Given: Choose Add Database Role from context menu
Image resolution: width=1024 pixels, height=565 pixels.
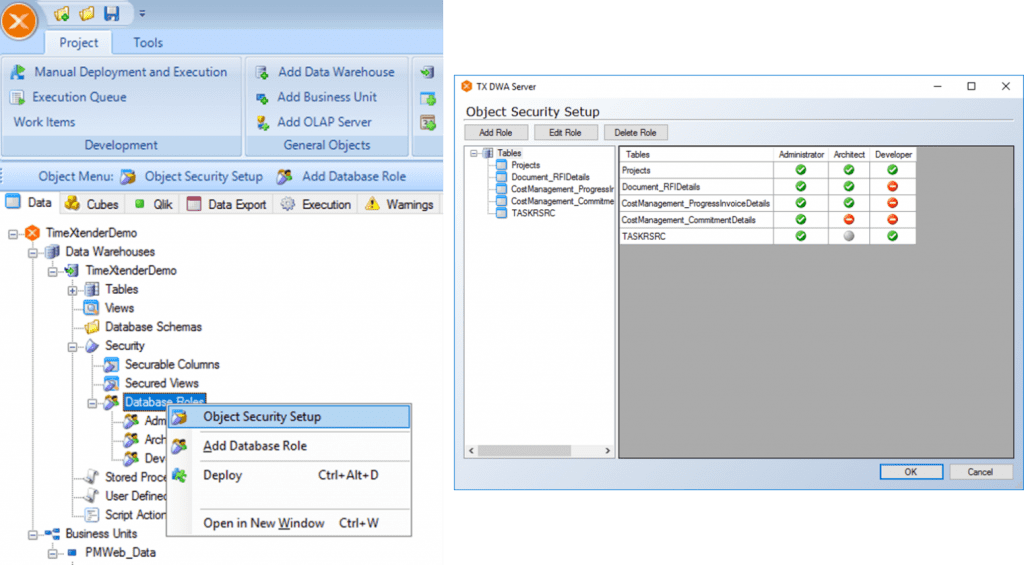Looking at the screenshot, I should point(289,446).
